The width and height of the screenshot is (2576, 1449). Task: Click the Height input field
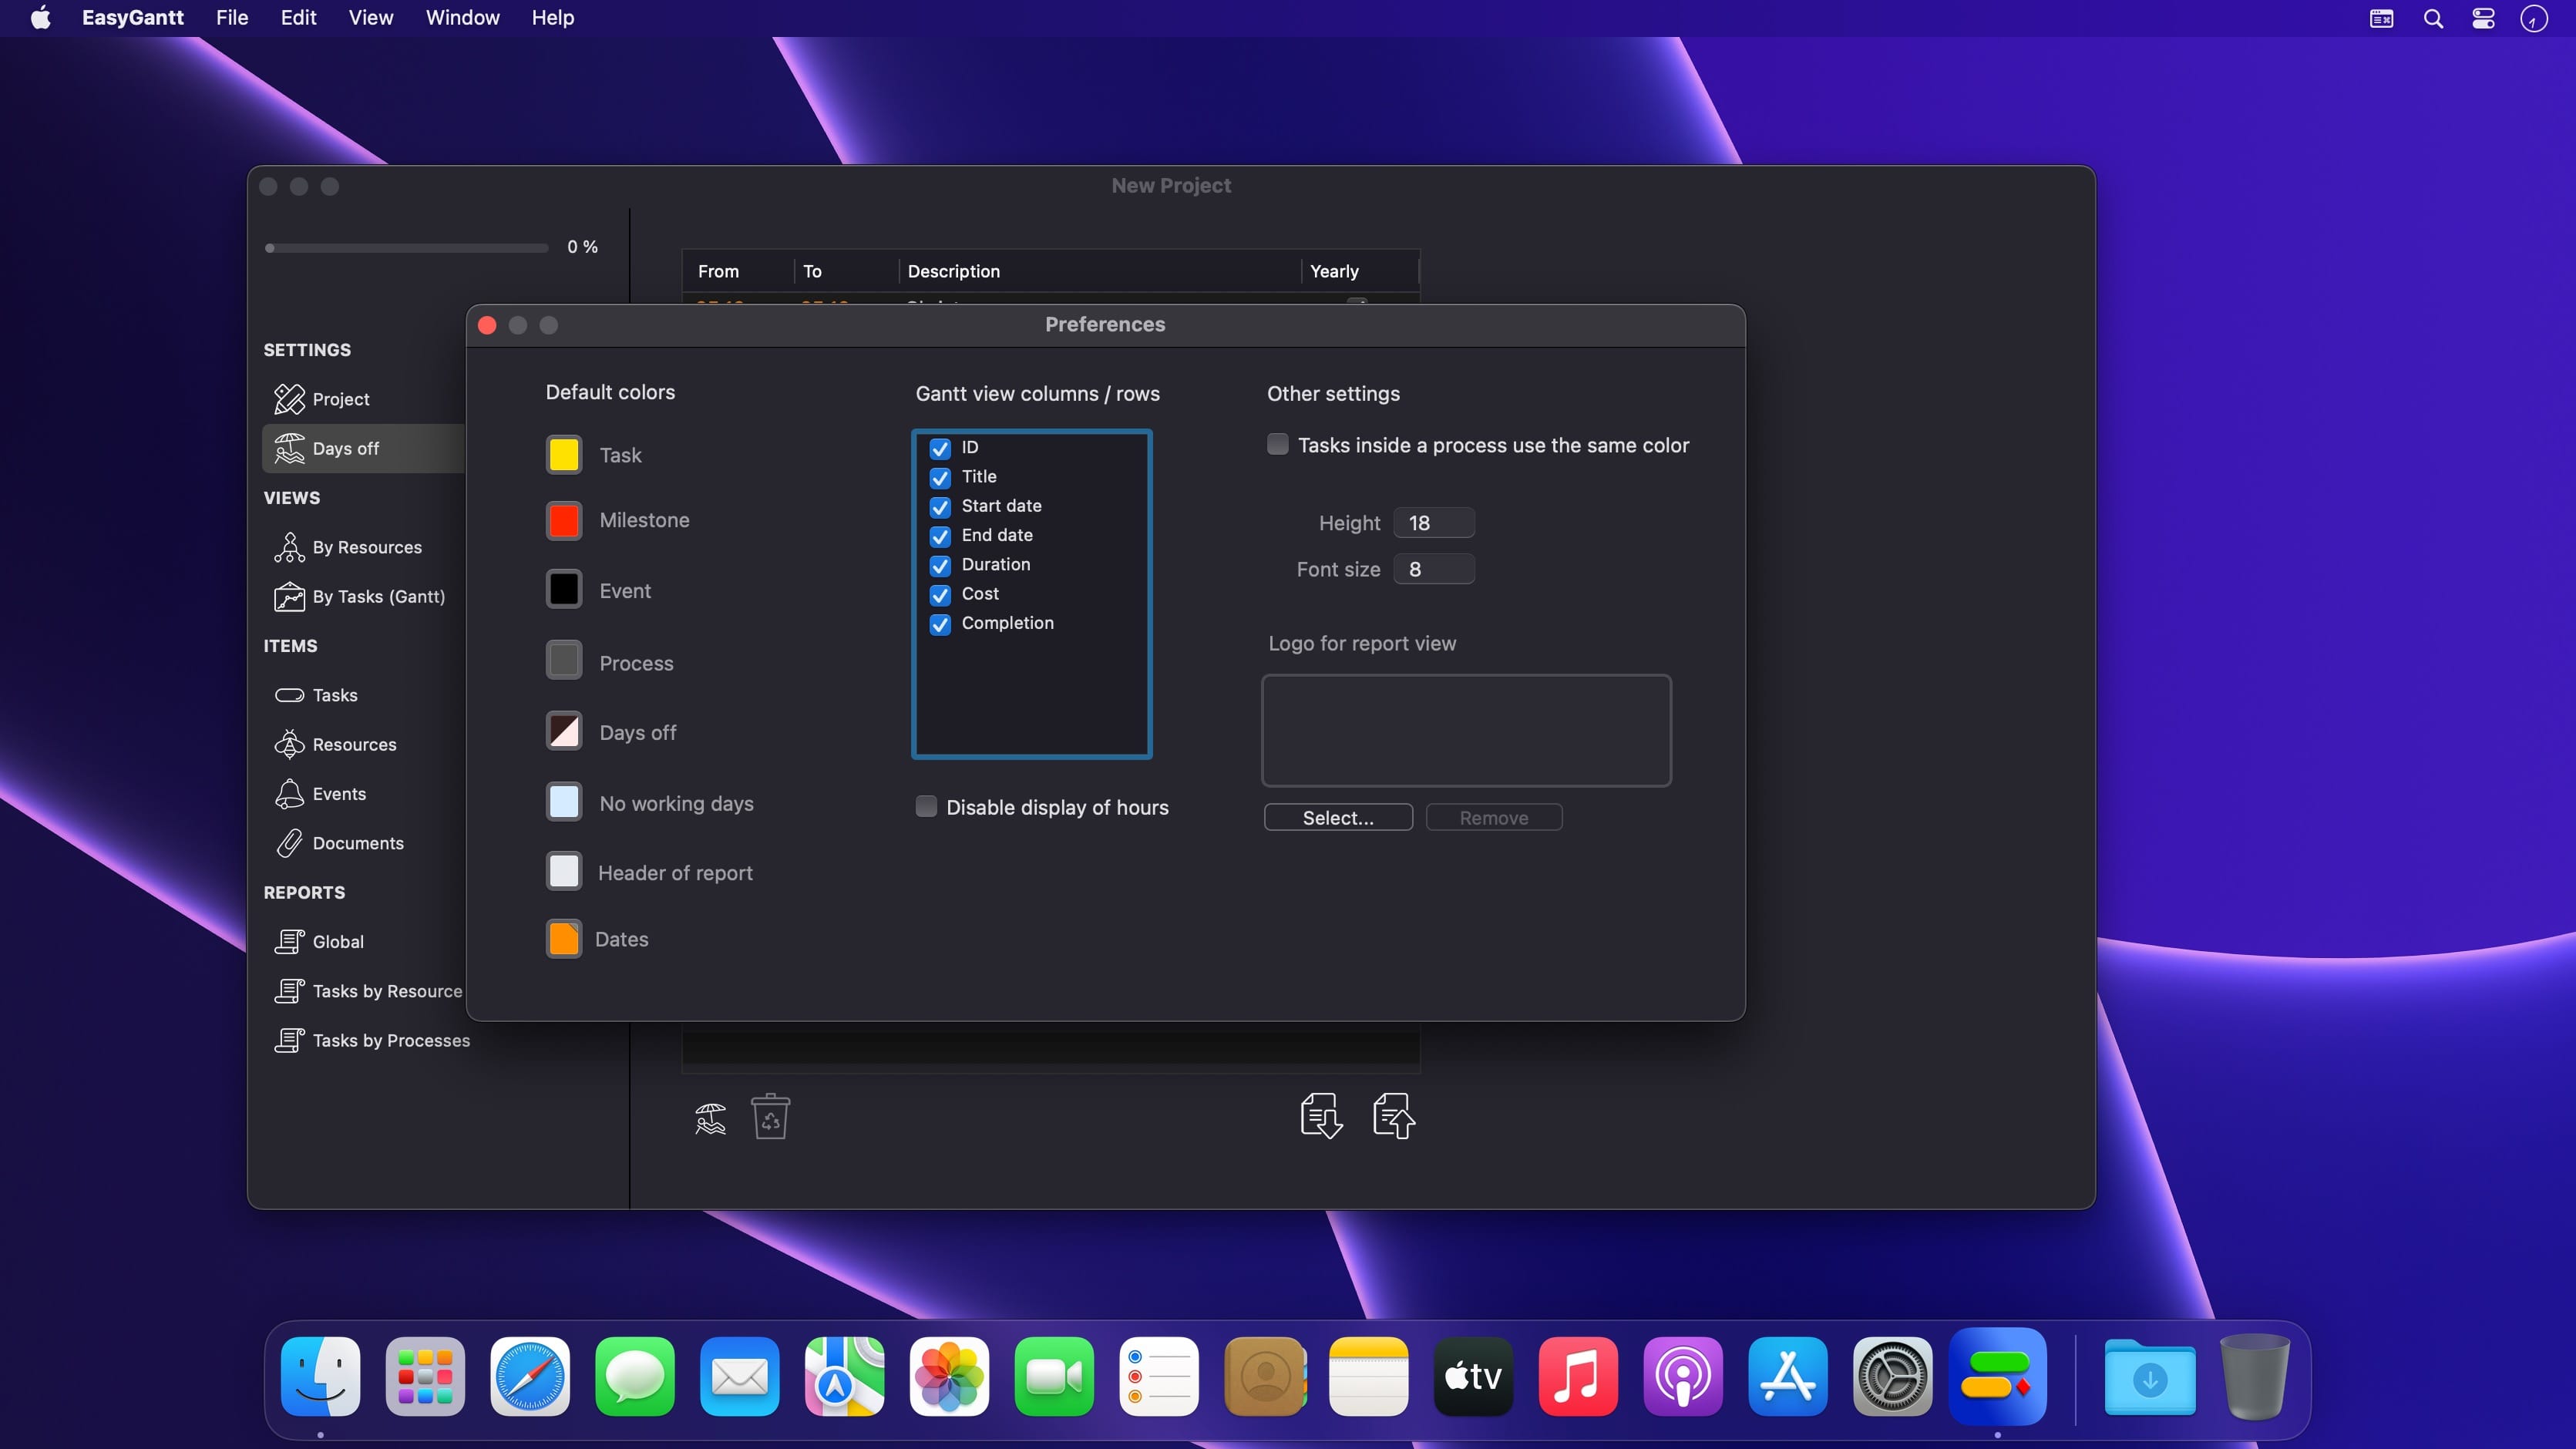pos(1433,523)
